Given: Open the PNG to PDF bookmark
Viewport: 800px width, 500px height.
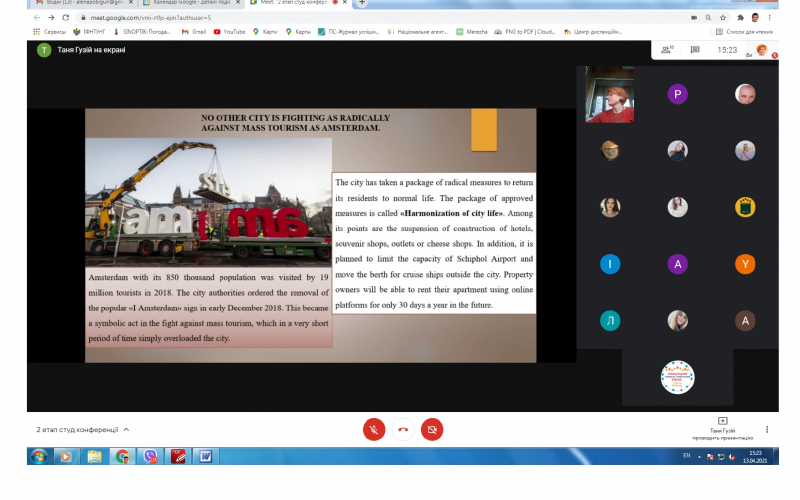Looking at the screenshot, I should tap(525, 32).
